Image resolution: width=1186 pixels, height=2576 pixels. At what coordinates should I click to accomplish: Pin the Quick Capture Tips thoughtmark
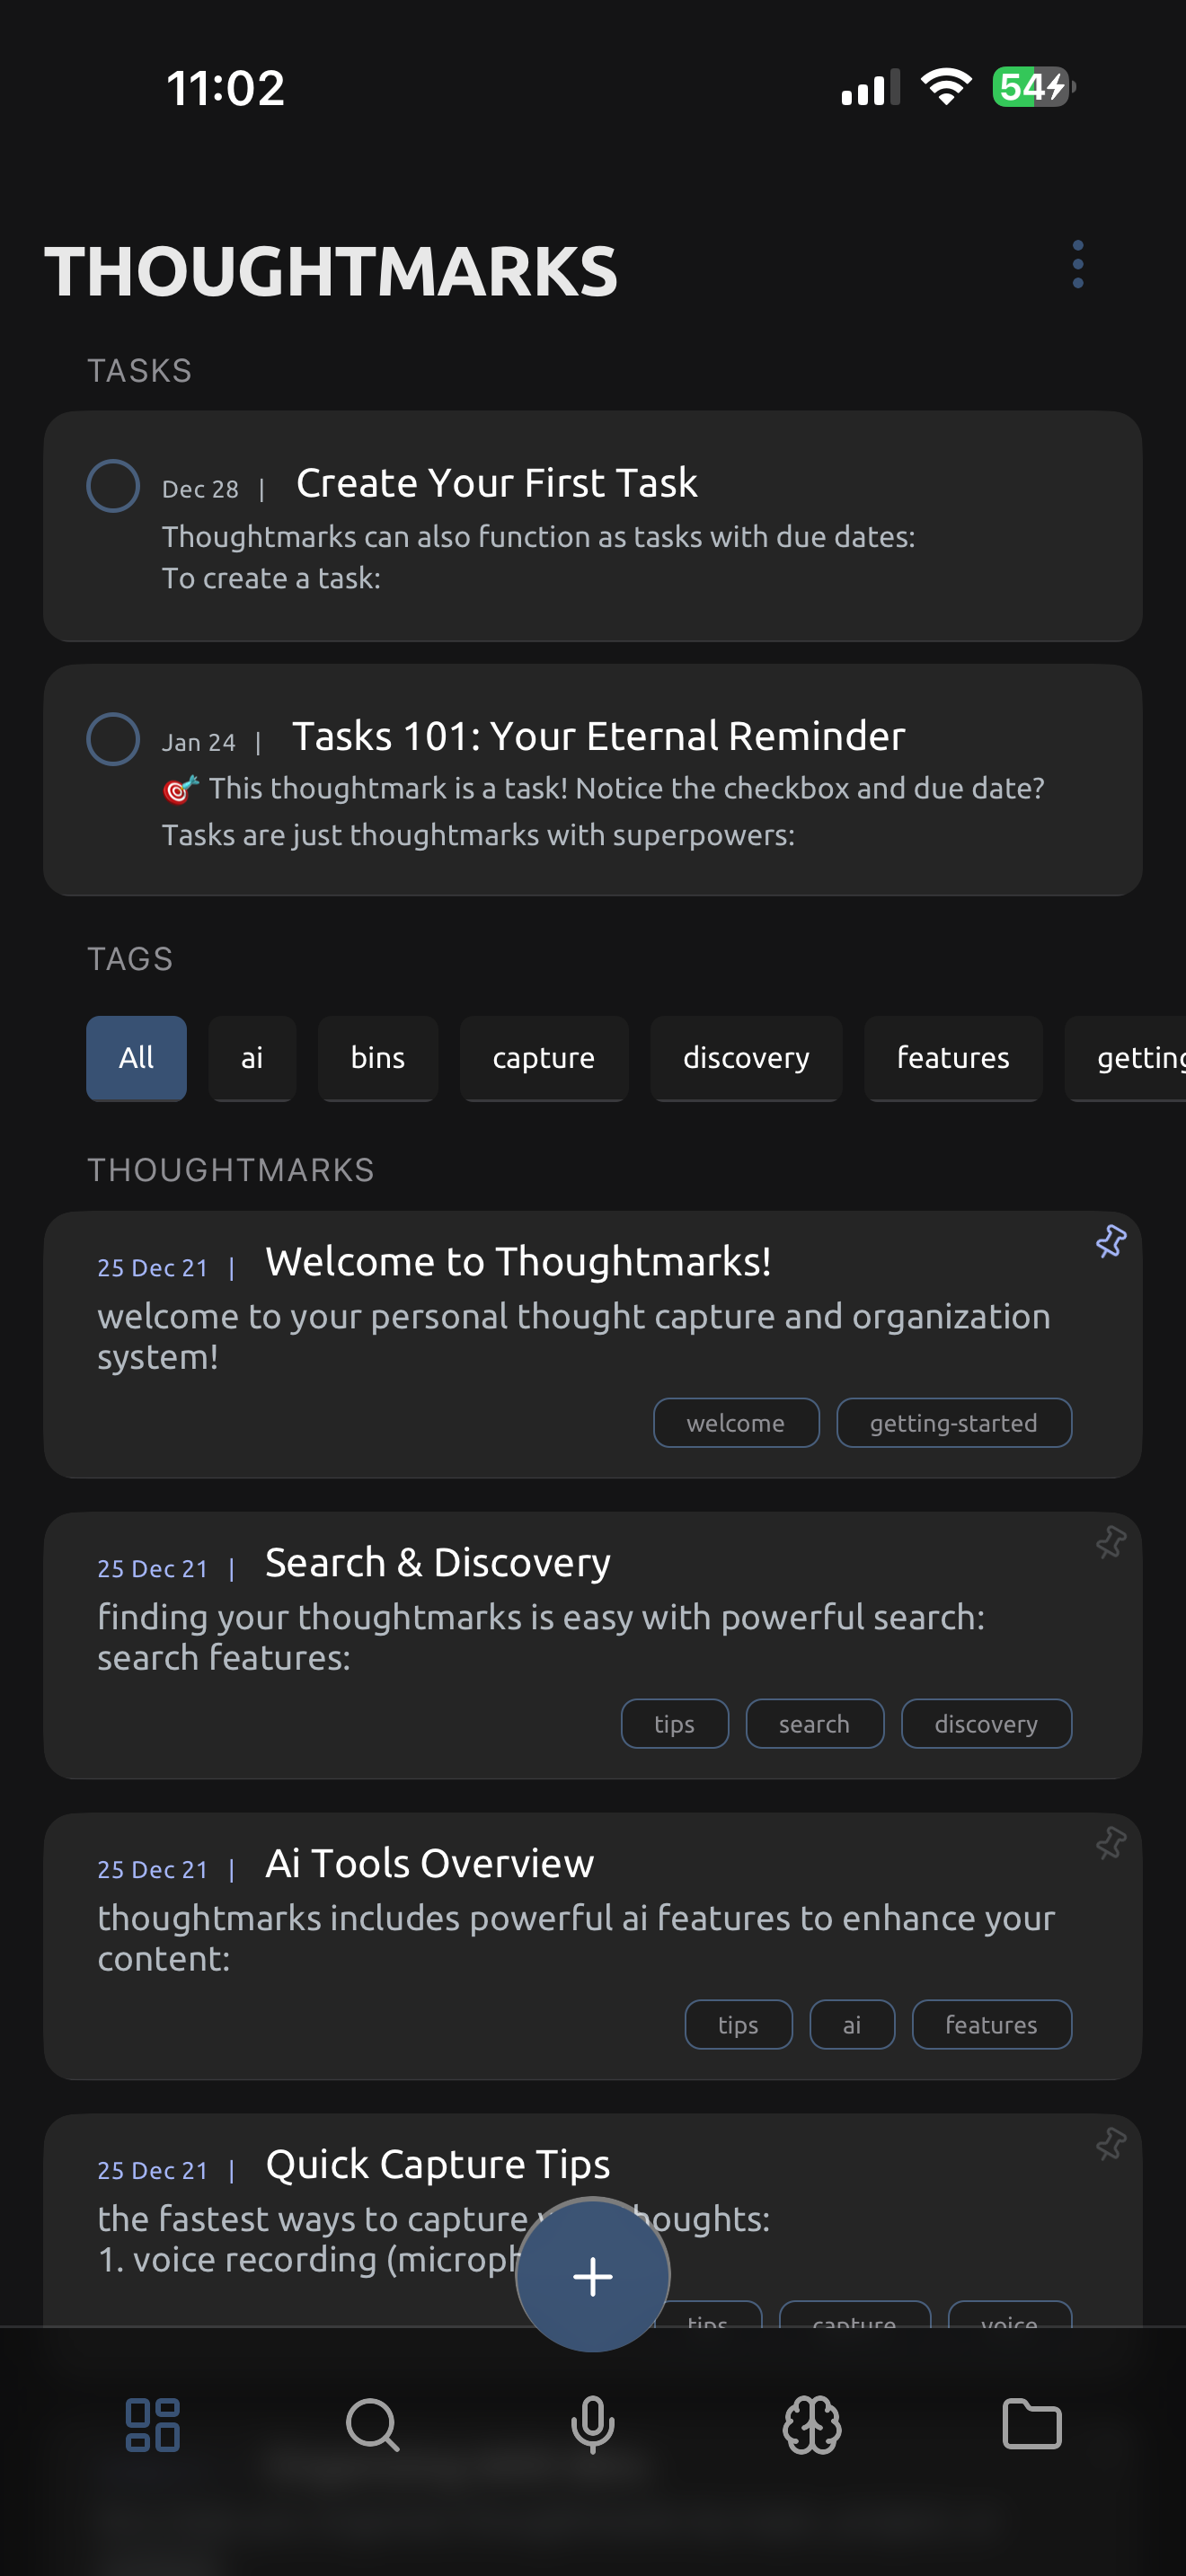[x=1110, y=2144]
